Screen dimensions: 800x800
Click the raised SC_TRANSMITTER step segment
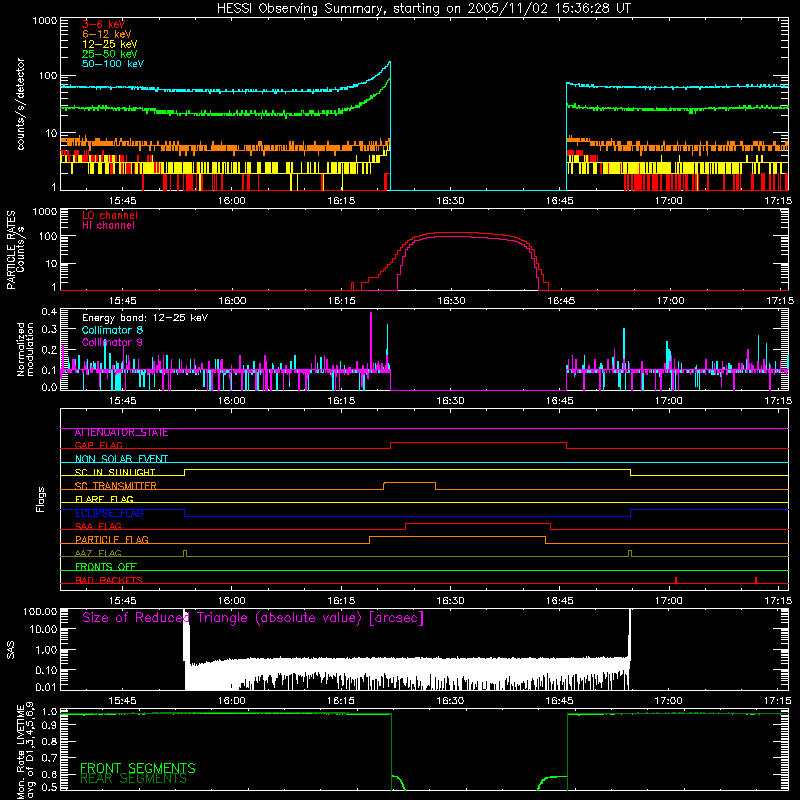click(x=409, y=483)
